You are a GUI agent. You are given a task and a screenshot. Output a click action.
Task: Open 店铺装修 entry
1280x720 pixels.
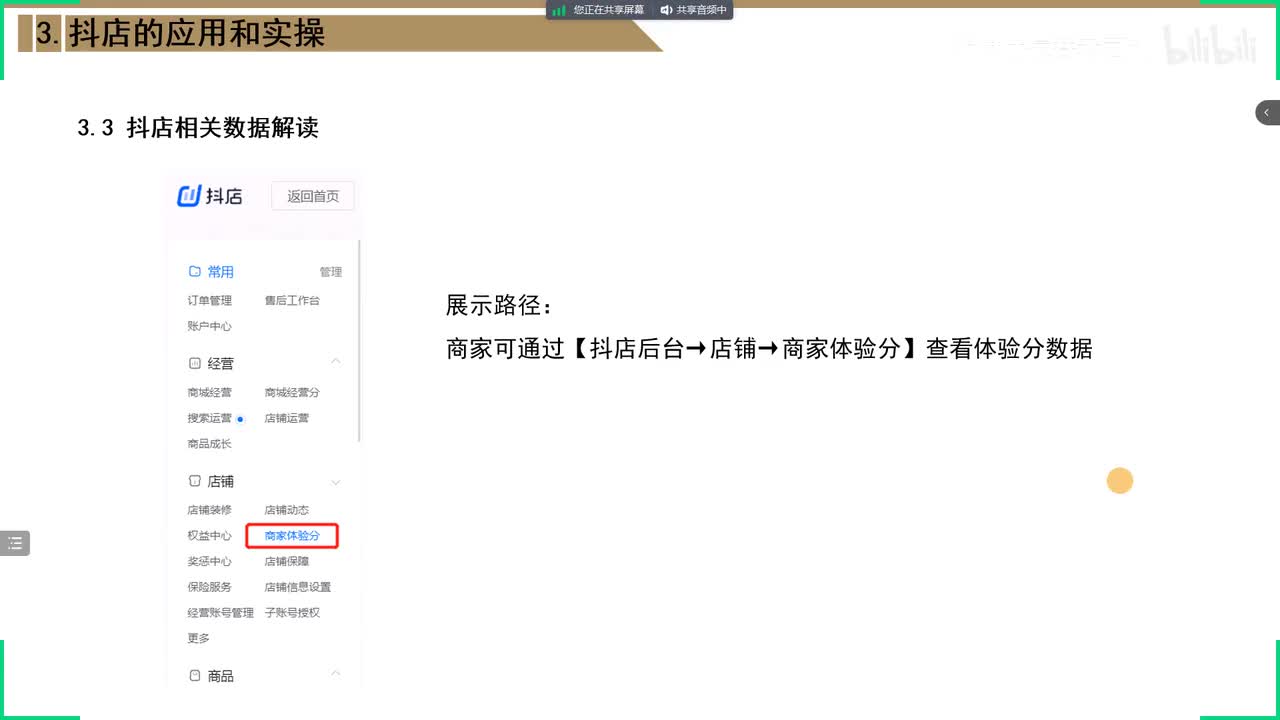tap(209, 510)
